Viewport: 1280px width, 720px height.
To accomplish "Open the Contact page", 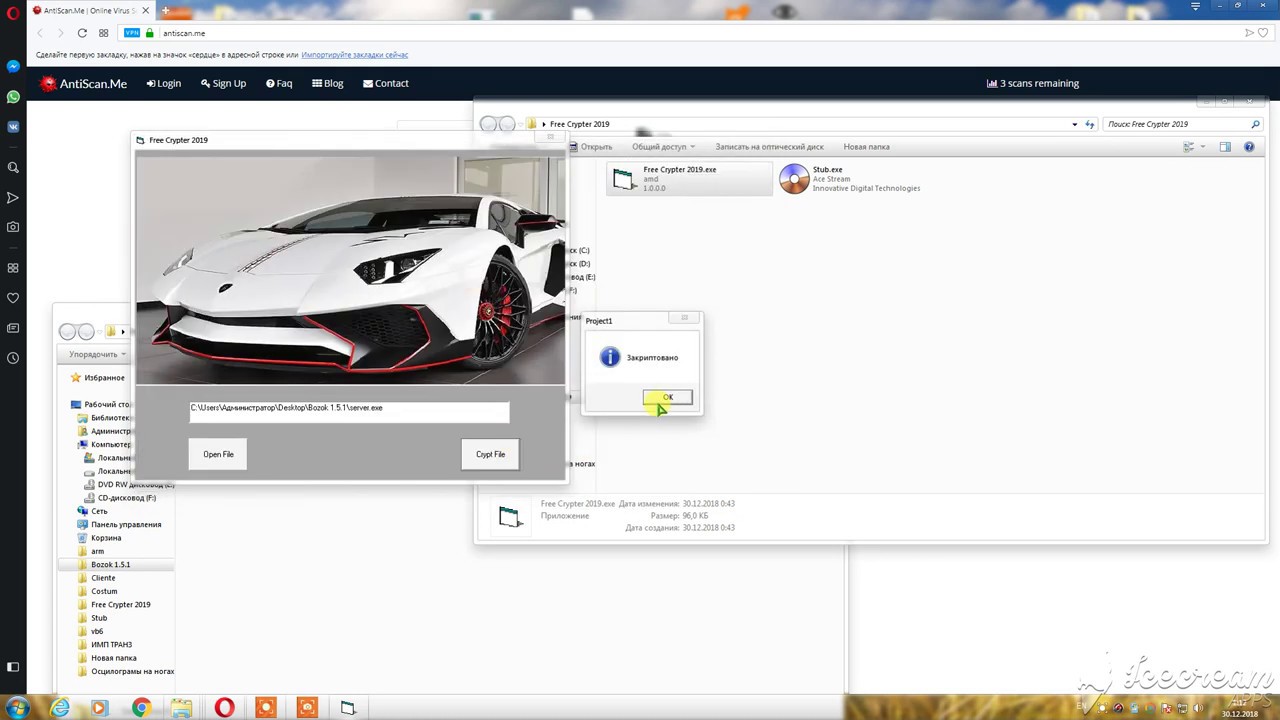I will click(x=386, y=83).
